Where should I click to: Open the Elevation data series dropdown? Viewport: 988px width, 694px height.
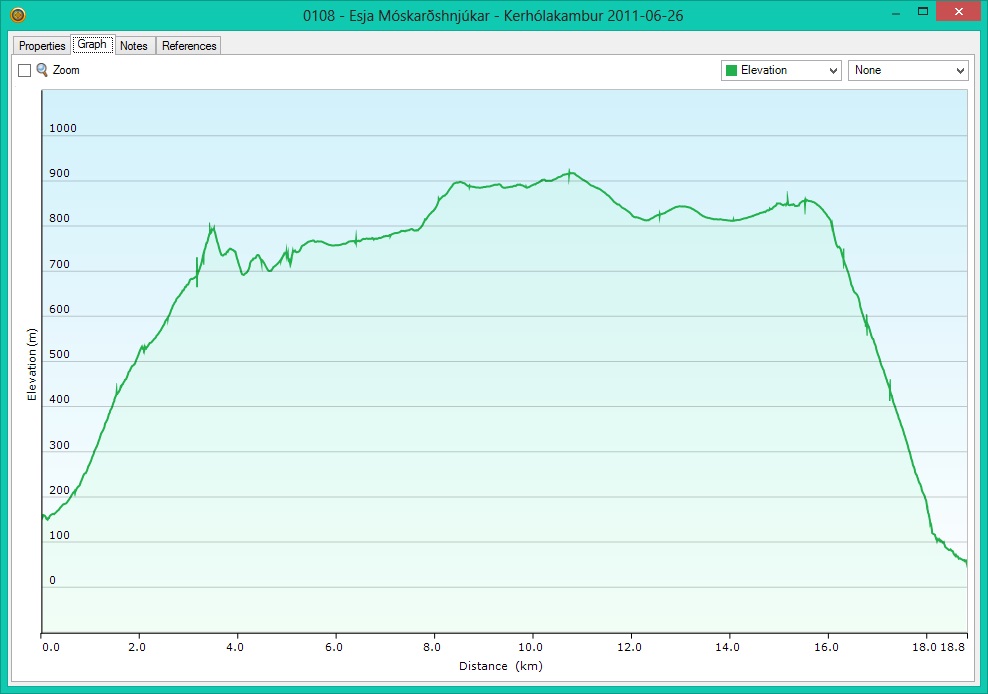(781, 70)
